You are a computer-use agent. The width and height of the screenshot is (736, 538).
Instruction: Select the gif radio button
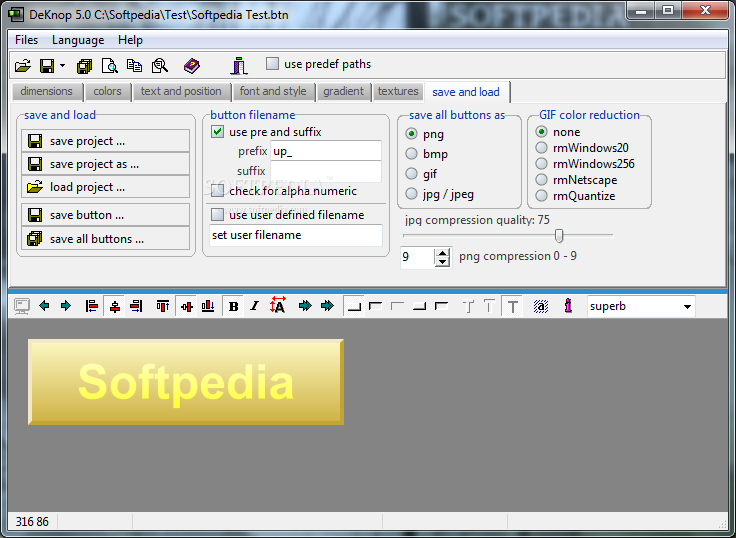[412, 174]
